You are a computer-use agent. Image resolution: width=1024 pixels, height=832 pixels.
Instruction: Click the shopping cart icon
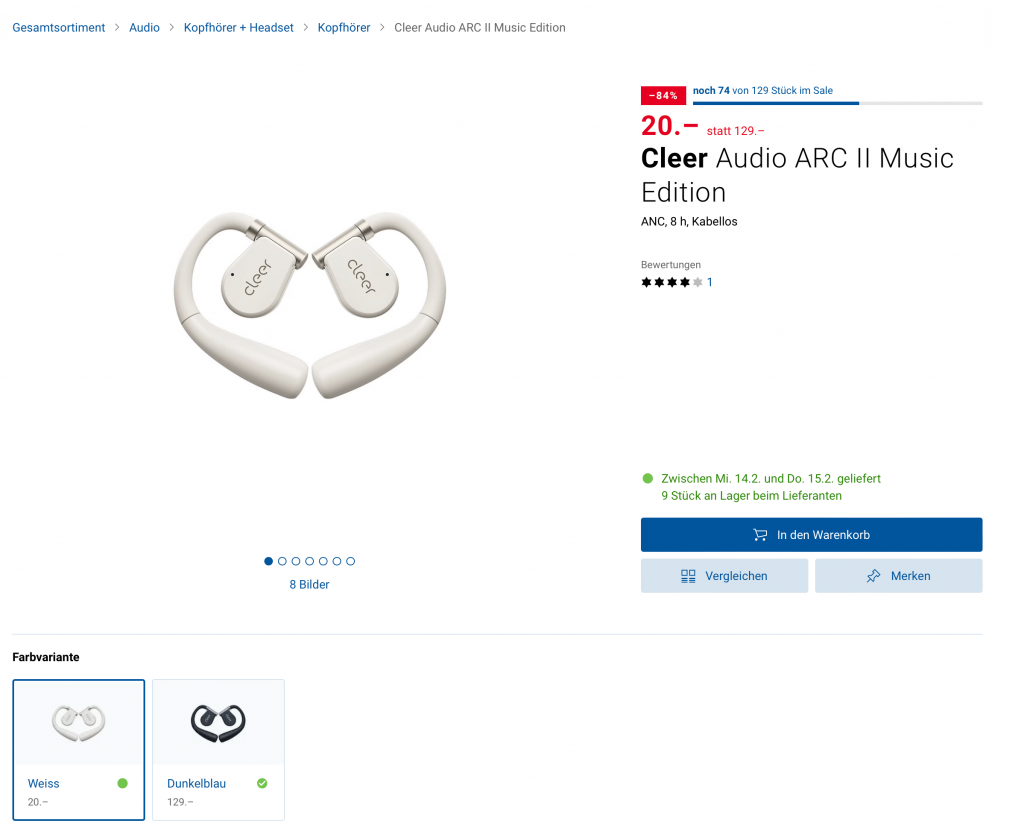coord(760,535)
